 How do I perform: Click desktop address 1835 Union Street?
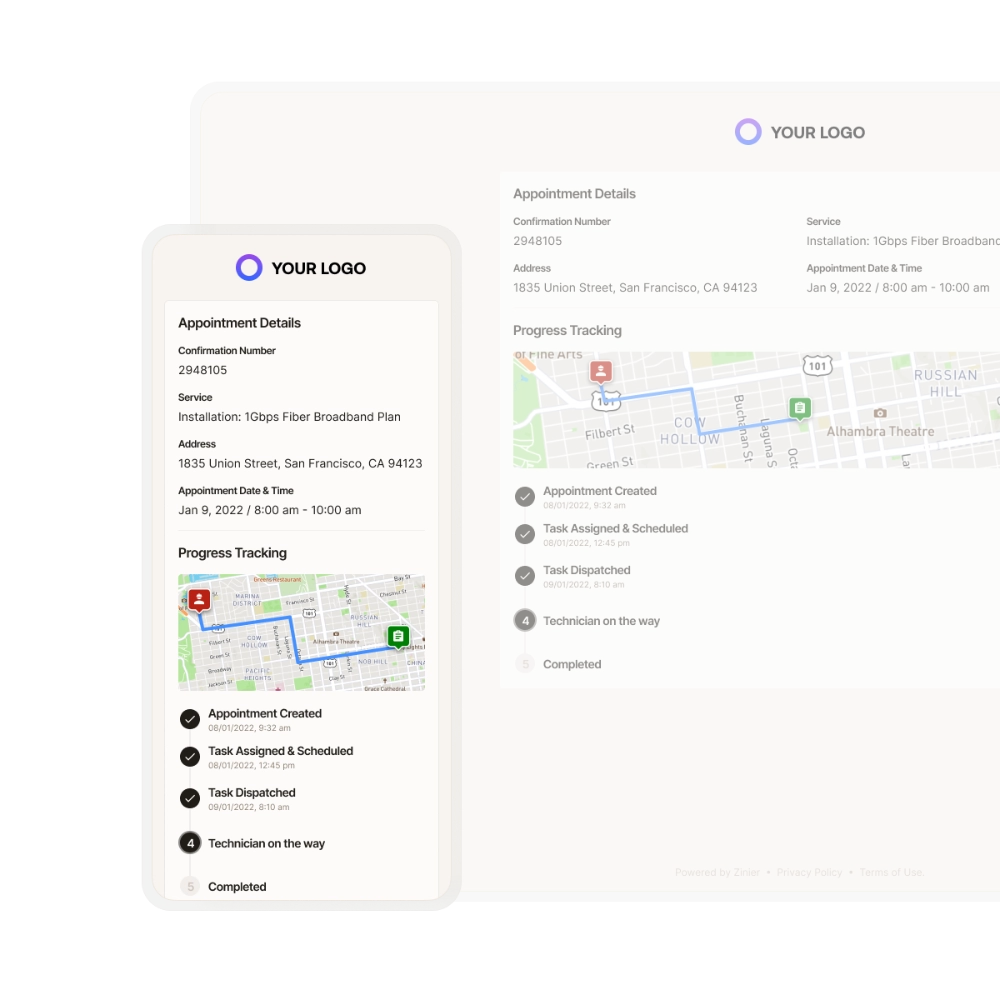point(635,288)
